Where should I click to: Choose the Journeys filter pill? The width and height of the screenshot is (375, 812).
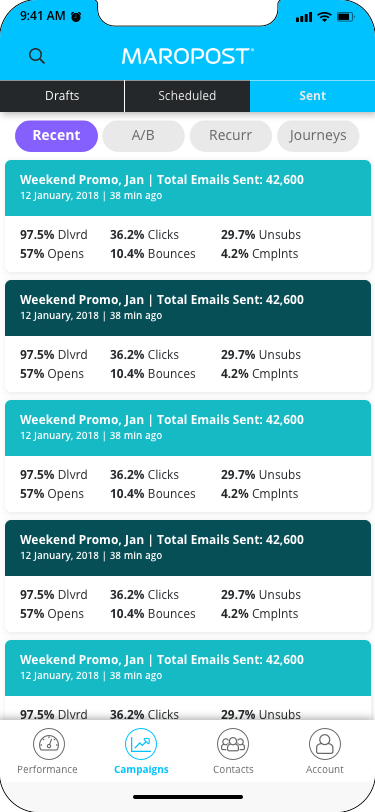[318, 136]
